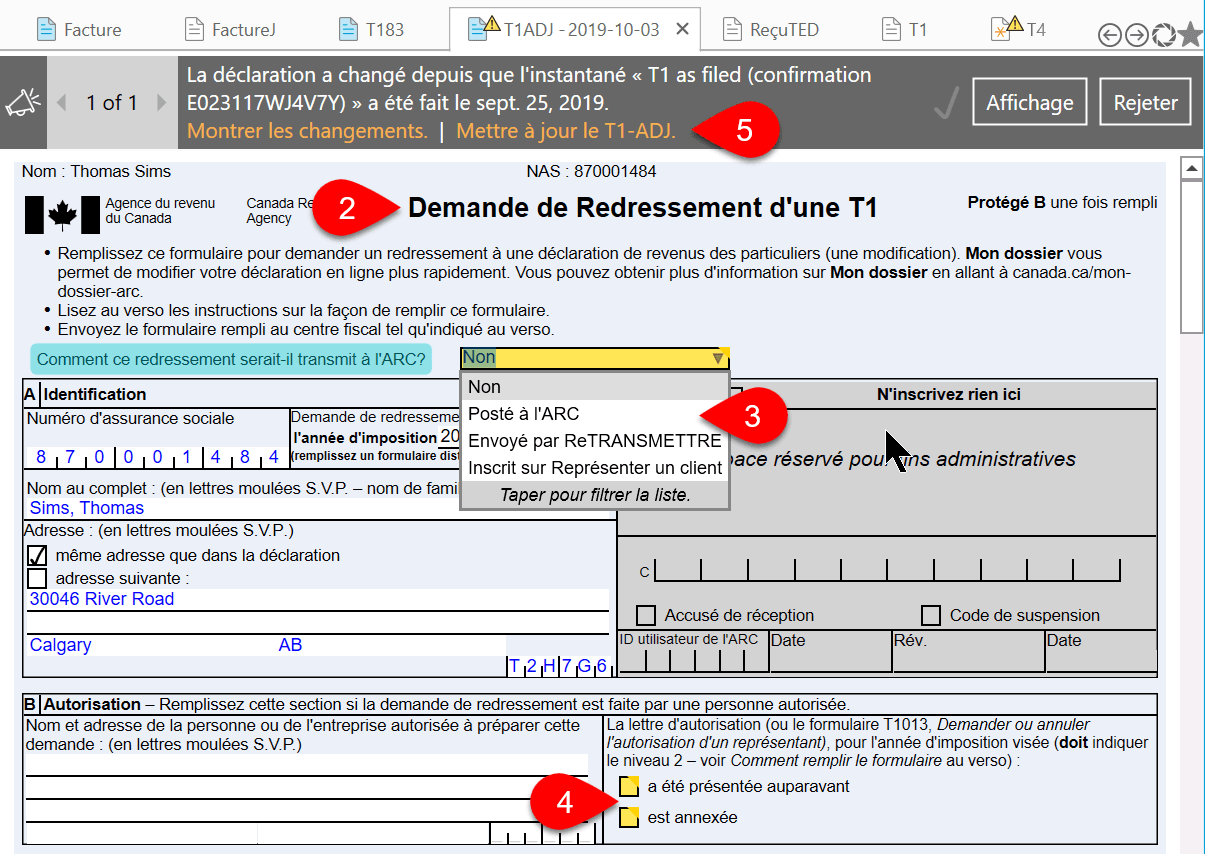Check the est annexée checkbox
This screenshot has width=1205, height=854.
coord(630,816)
